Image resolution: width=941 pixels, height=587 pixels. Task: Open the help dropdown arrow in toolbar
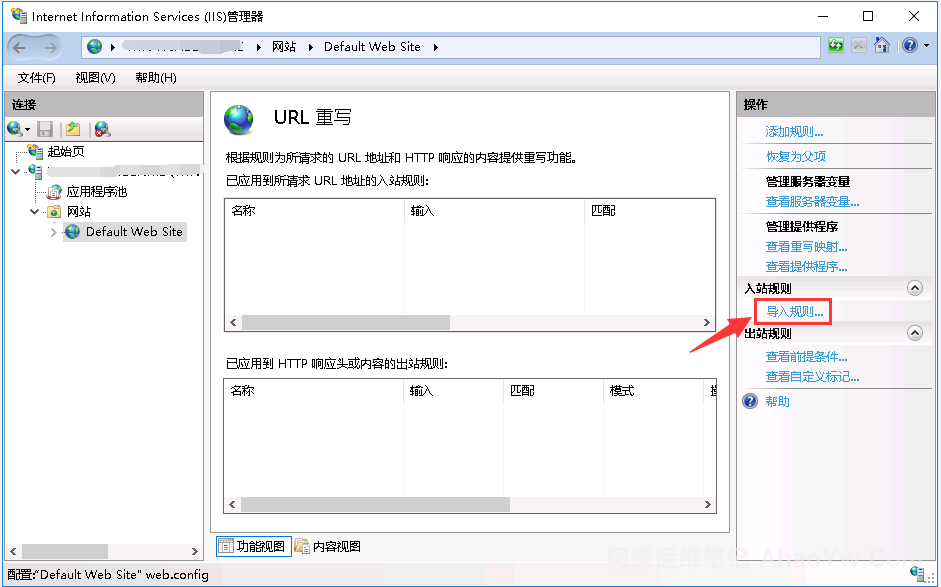(x=924, y=47)
